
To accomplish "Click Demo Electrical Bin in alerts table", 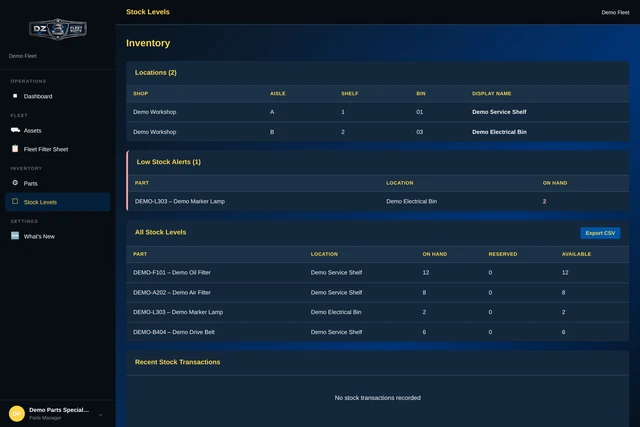I will coord(411,201).
